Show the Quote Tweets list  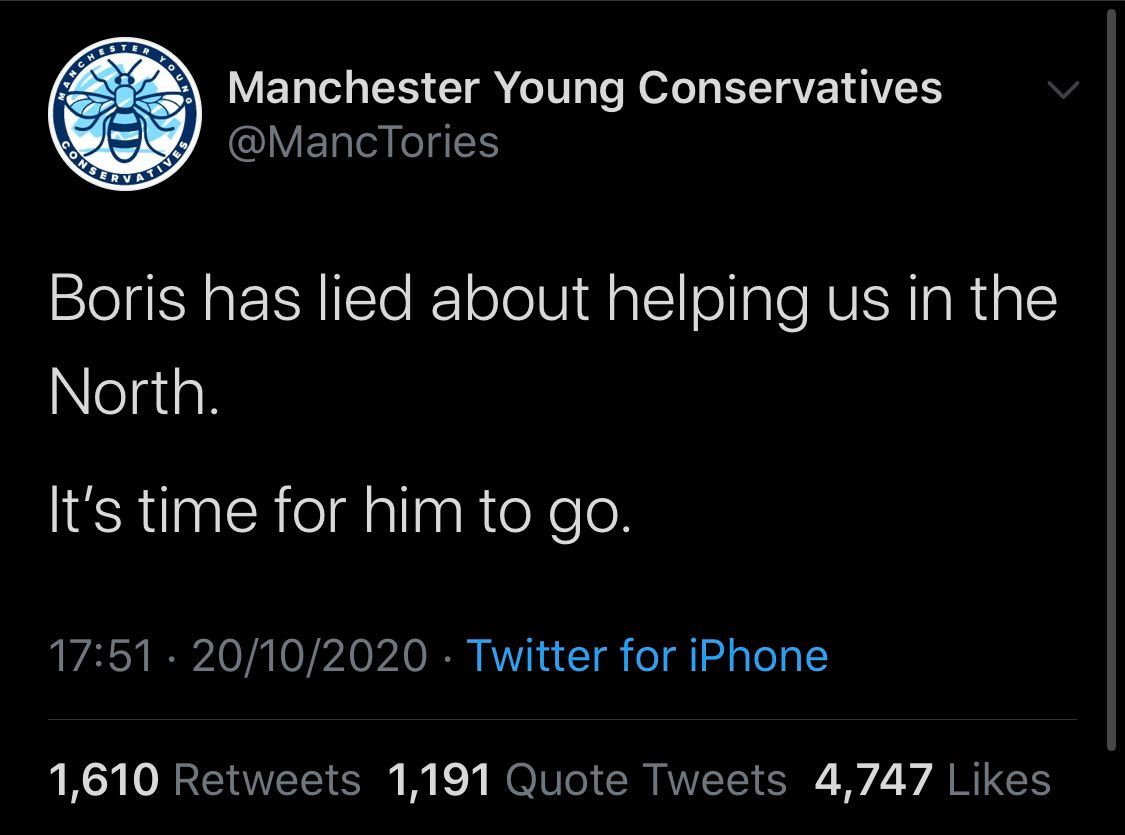pyautogui.click(x=647, y=780)
